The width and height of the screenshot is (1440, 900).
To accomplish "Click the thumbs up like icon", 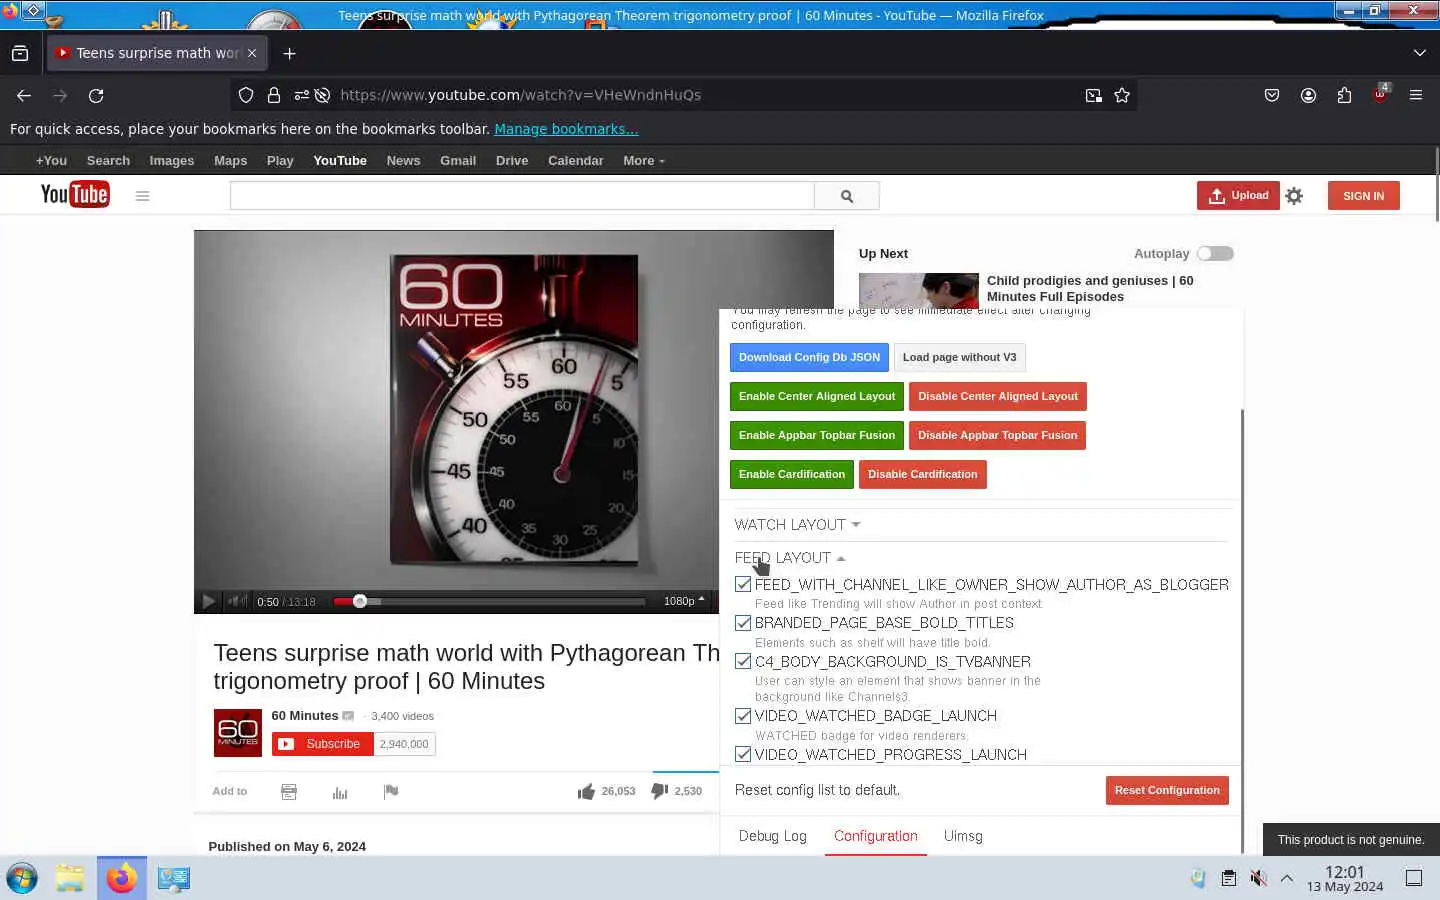I will point(586,791).
